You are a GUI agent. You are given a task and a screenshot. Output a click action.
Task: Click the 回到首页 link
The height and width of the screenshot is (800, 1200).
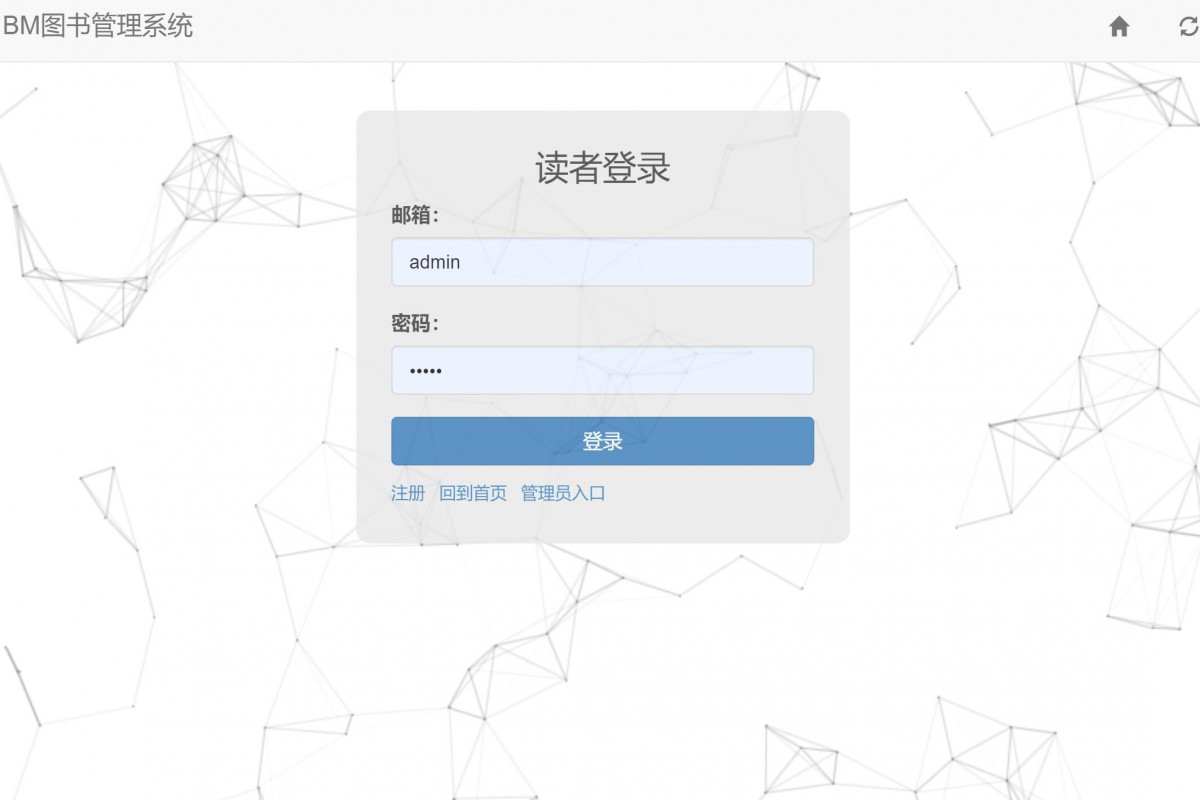point(470,493)
